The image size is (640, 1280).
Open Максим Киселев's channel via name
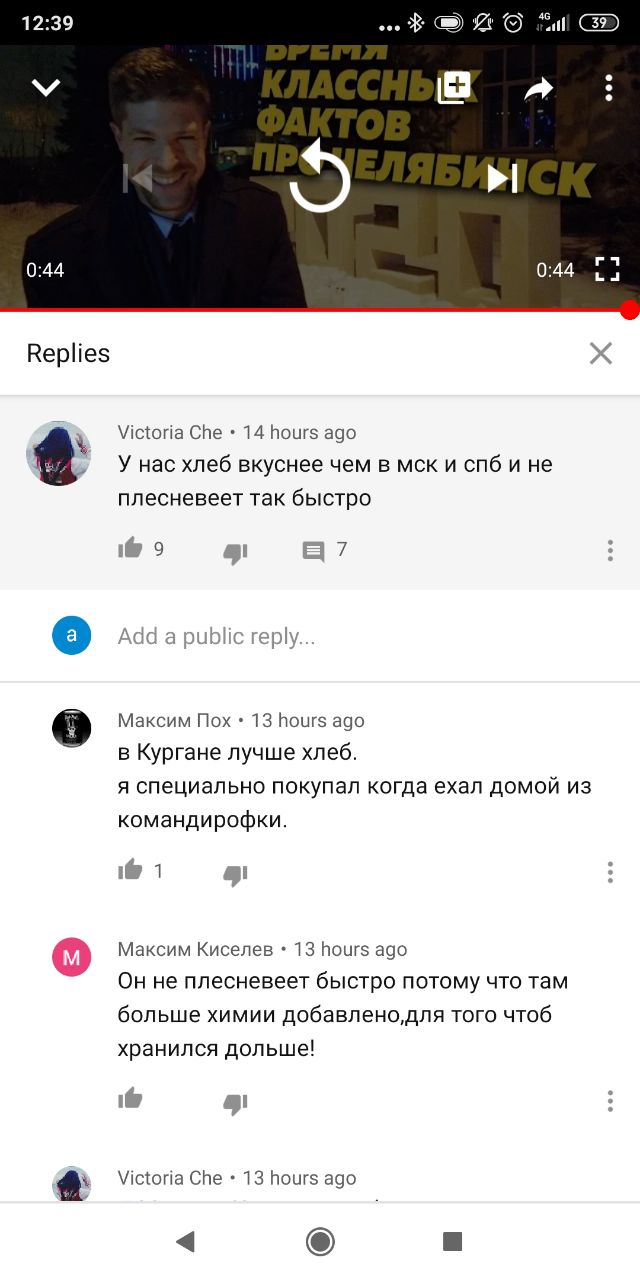click(x=195, y=949)
